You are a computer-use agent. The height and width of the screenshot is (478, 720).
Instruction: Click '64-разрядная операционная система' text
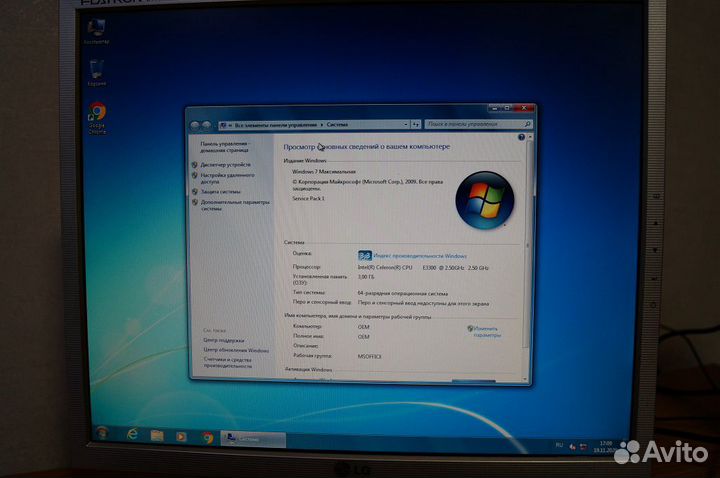click(402, 293)
